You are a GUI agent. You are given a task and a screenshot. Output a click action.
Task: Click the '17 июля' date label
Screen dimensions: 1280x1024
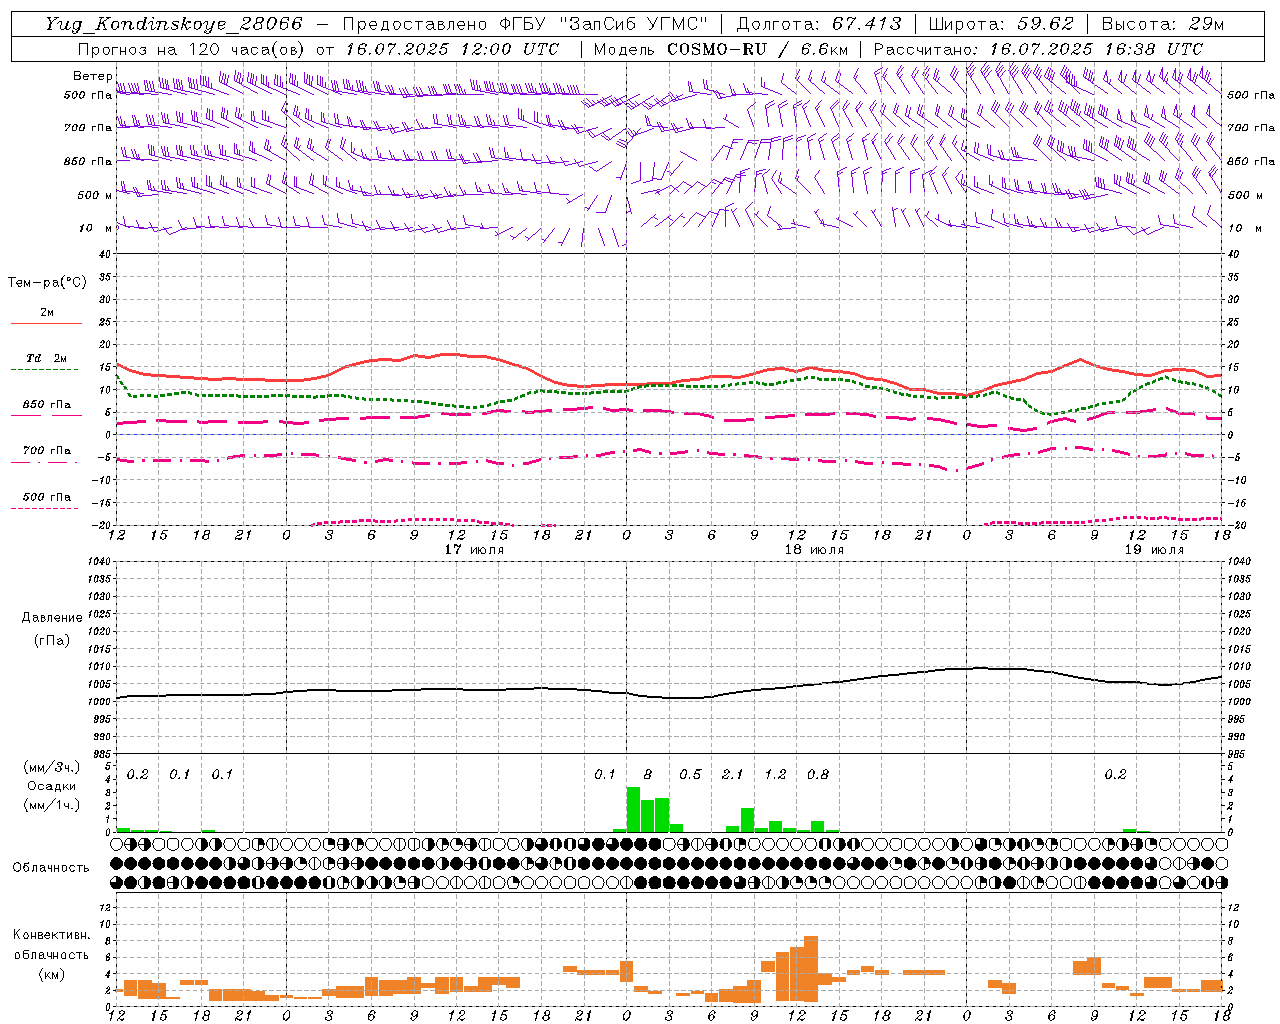click(x=474, y=549)
